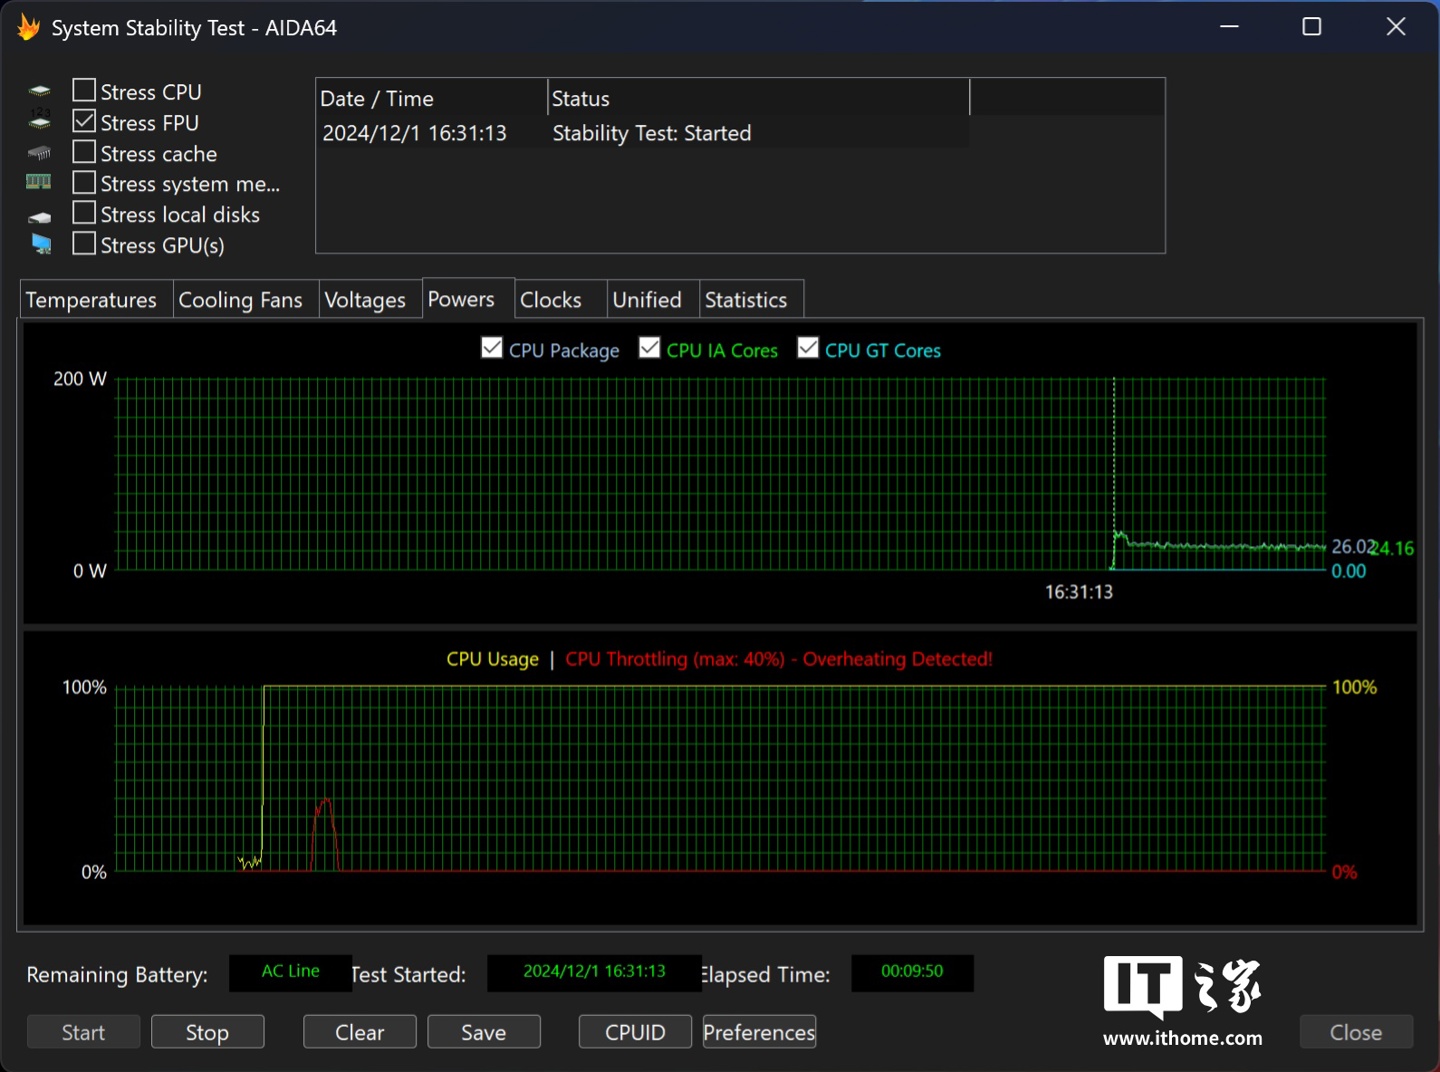1440x1072 pixels.
Task: Click the Start button
Action: pos(83,1032)
